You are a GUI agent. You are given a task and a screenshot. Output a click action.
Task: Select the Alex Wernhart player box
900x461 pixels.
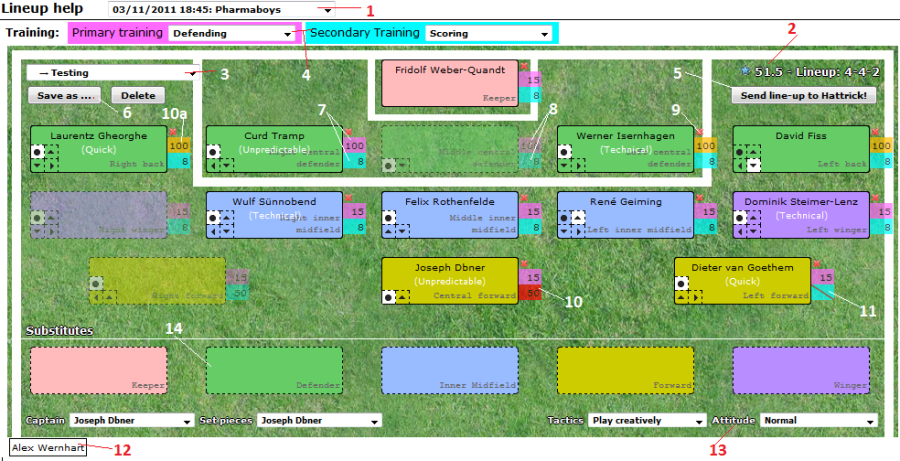click(x=48, y=448)
